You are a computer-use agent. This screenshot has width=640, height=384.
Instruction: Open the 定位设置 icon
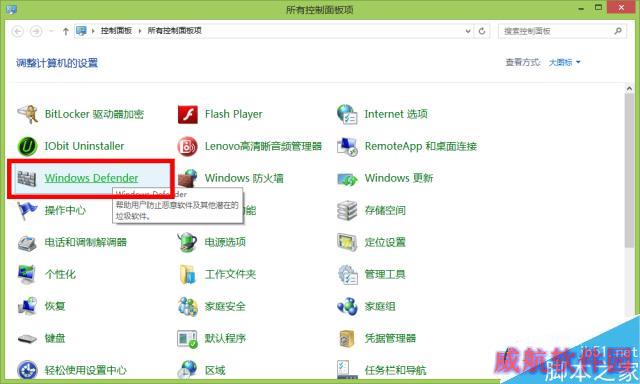347,242
